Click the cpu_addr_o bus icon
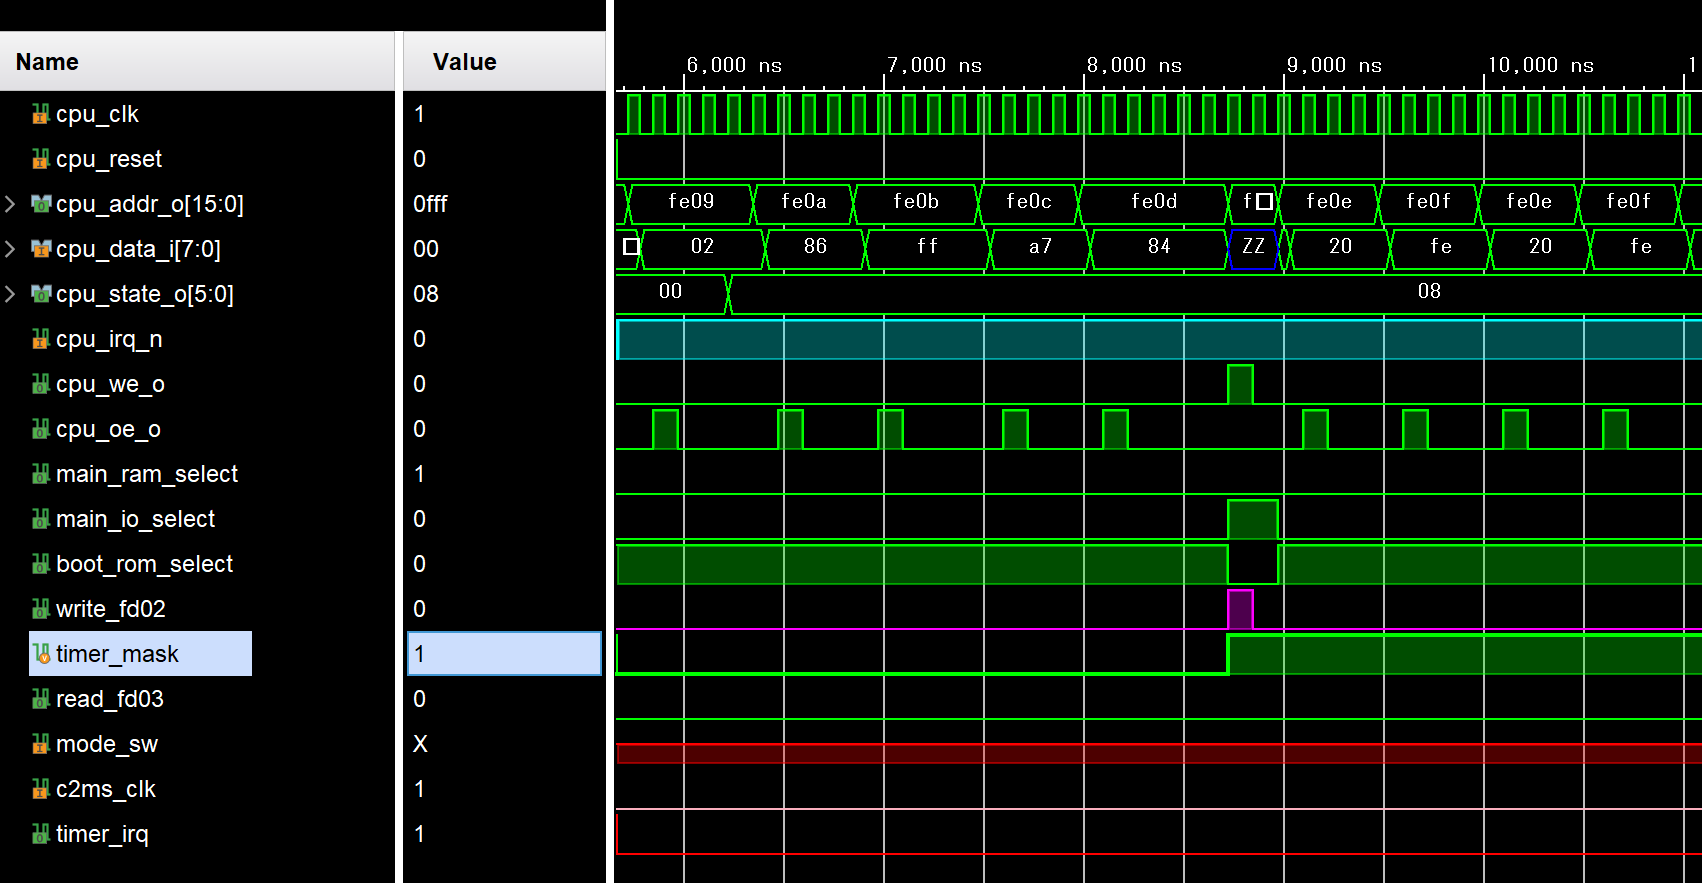1702x883 pixels. pos(41,205)
